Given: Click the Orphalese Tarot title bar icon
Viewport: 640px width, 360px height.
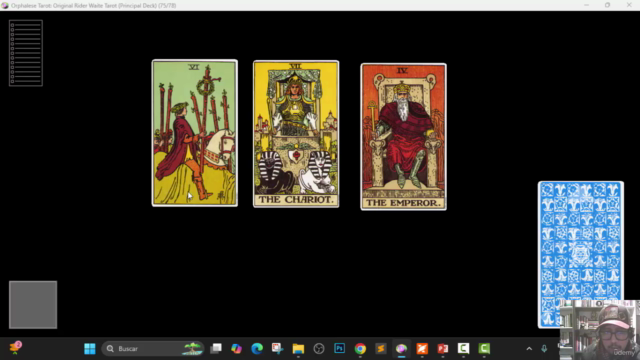Looking at the screenshot, I should [x=5, y=5].
